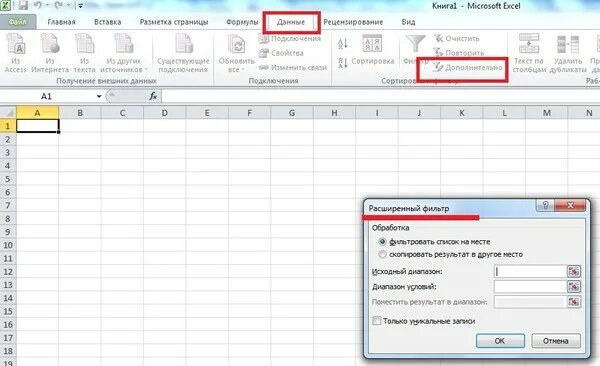Image resolution: width=600 pixels, height=366 pixels.
Task: Select column H header
Action: click(x=334, y=113)
